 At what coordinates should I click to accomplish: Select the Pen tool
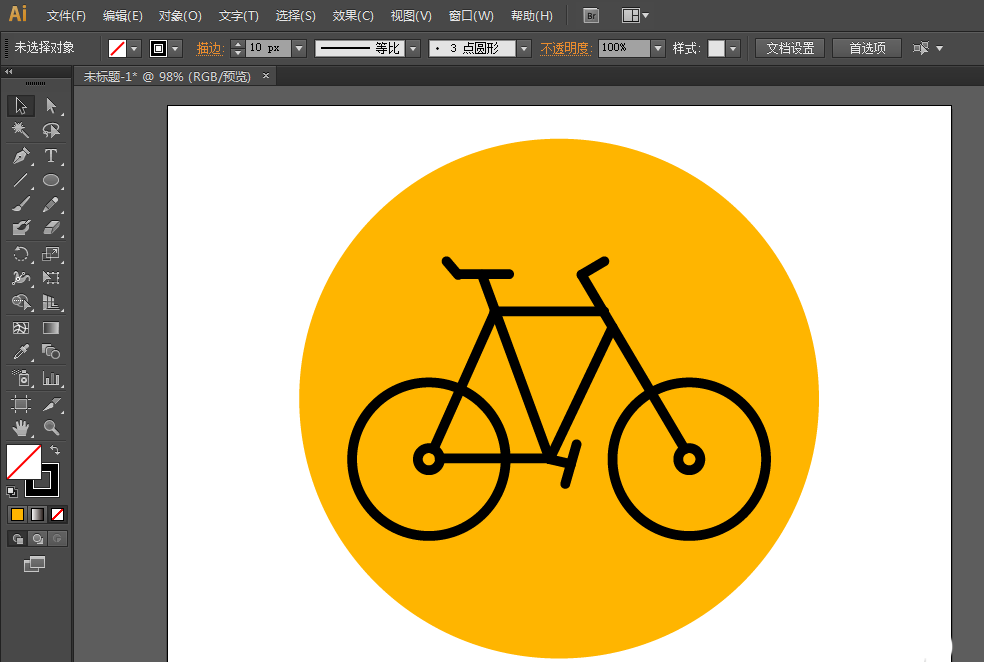point(21,156)
